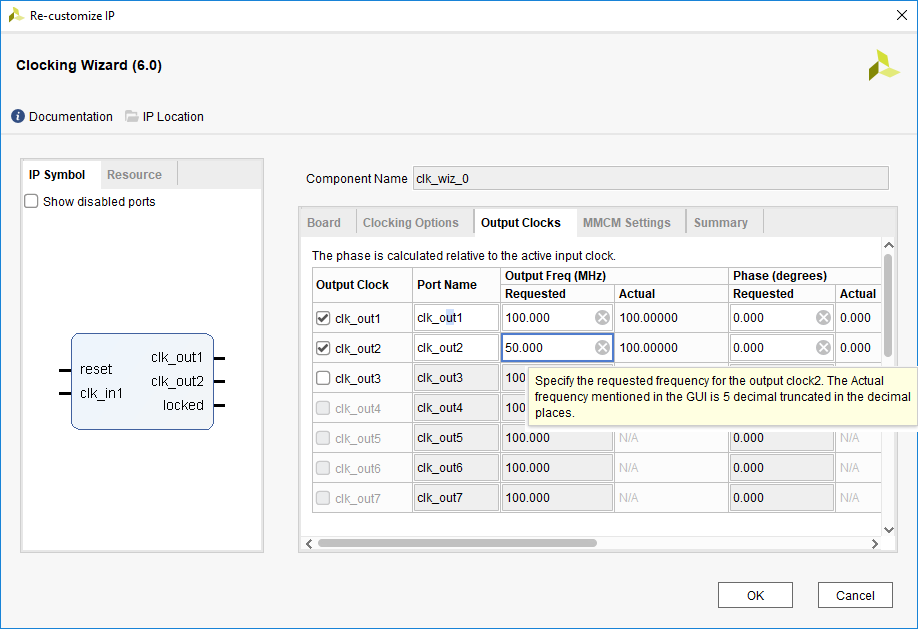Click the clk_in1 port on symbol
Viewport: 918px width, 629px height.
coord(101,393)
